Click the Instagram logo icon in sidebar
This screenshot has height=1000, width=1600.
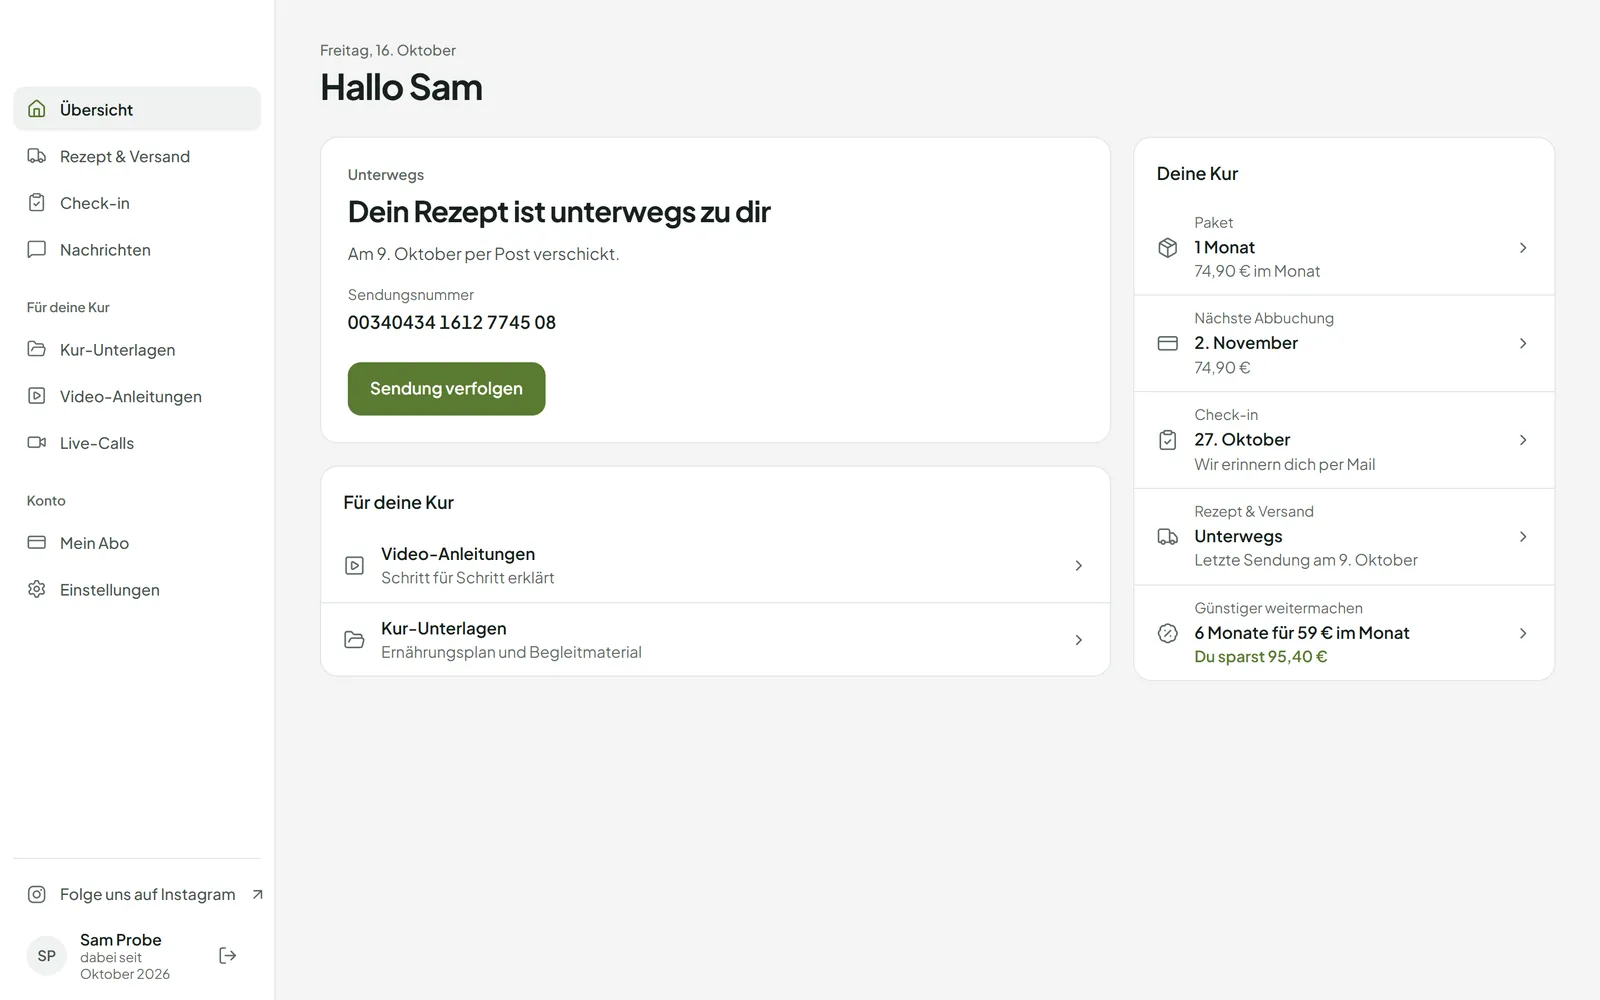(37, 894)
